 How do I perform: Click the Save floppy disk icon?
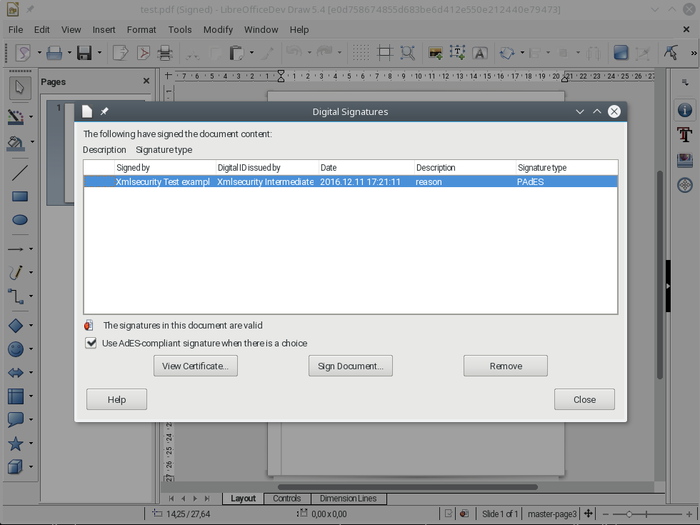pos(84,53)
